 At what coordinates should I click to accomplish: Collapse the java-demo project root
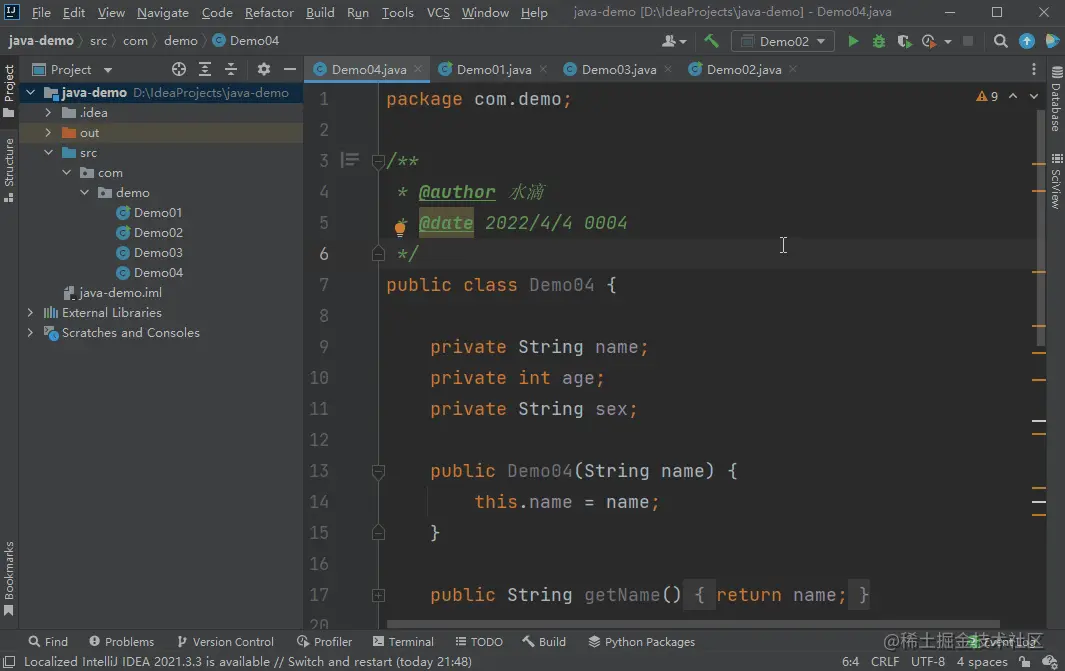pos(31,92)
